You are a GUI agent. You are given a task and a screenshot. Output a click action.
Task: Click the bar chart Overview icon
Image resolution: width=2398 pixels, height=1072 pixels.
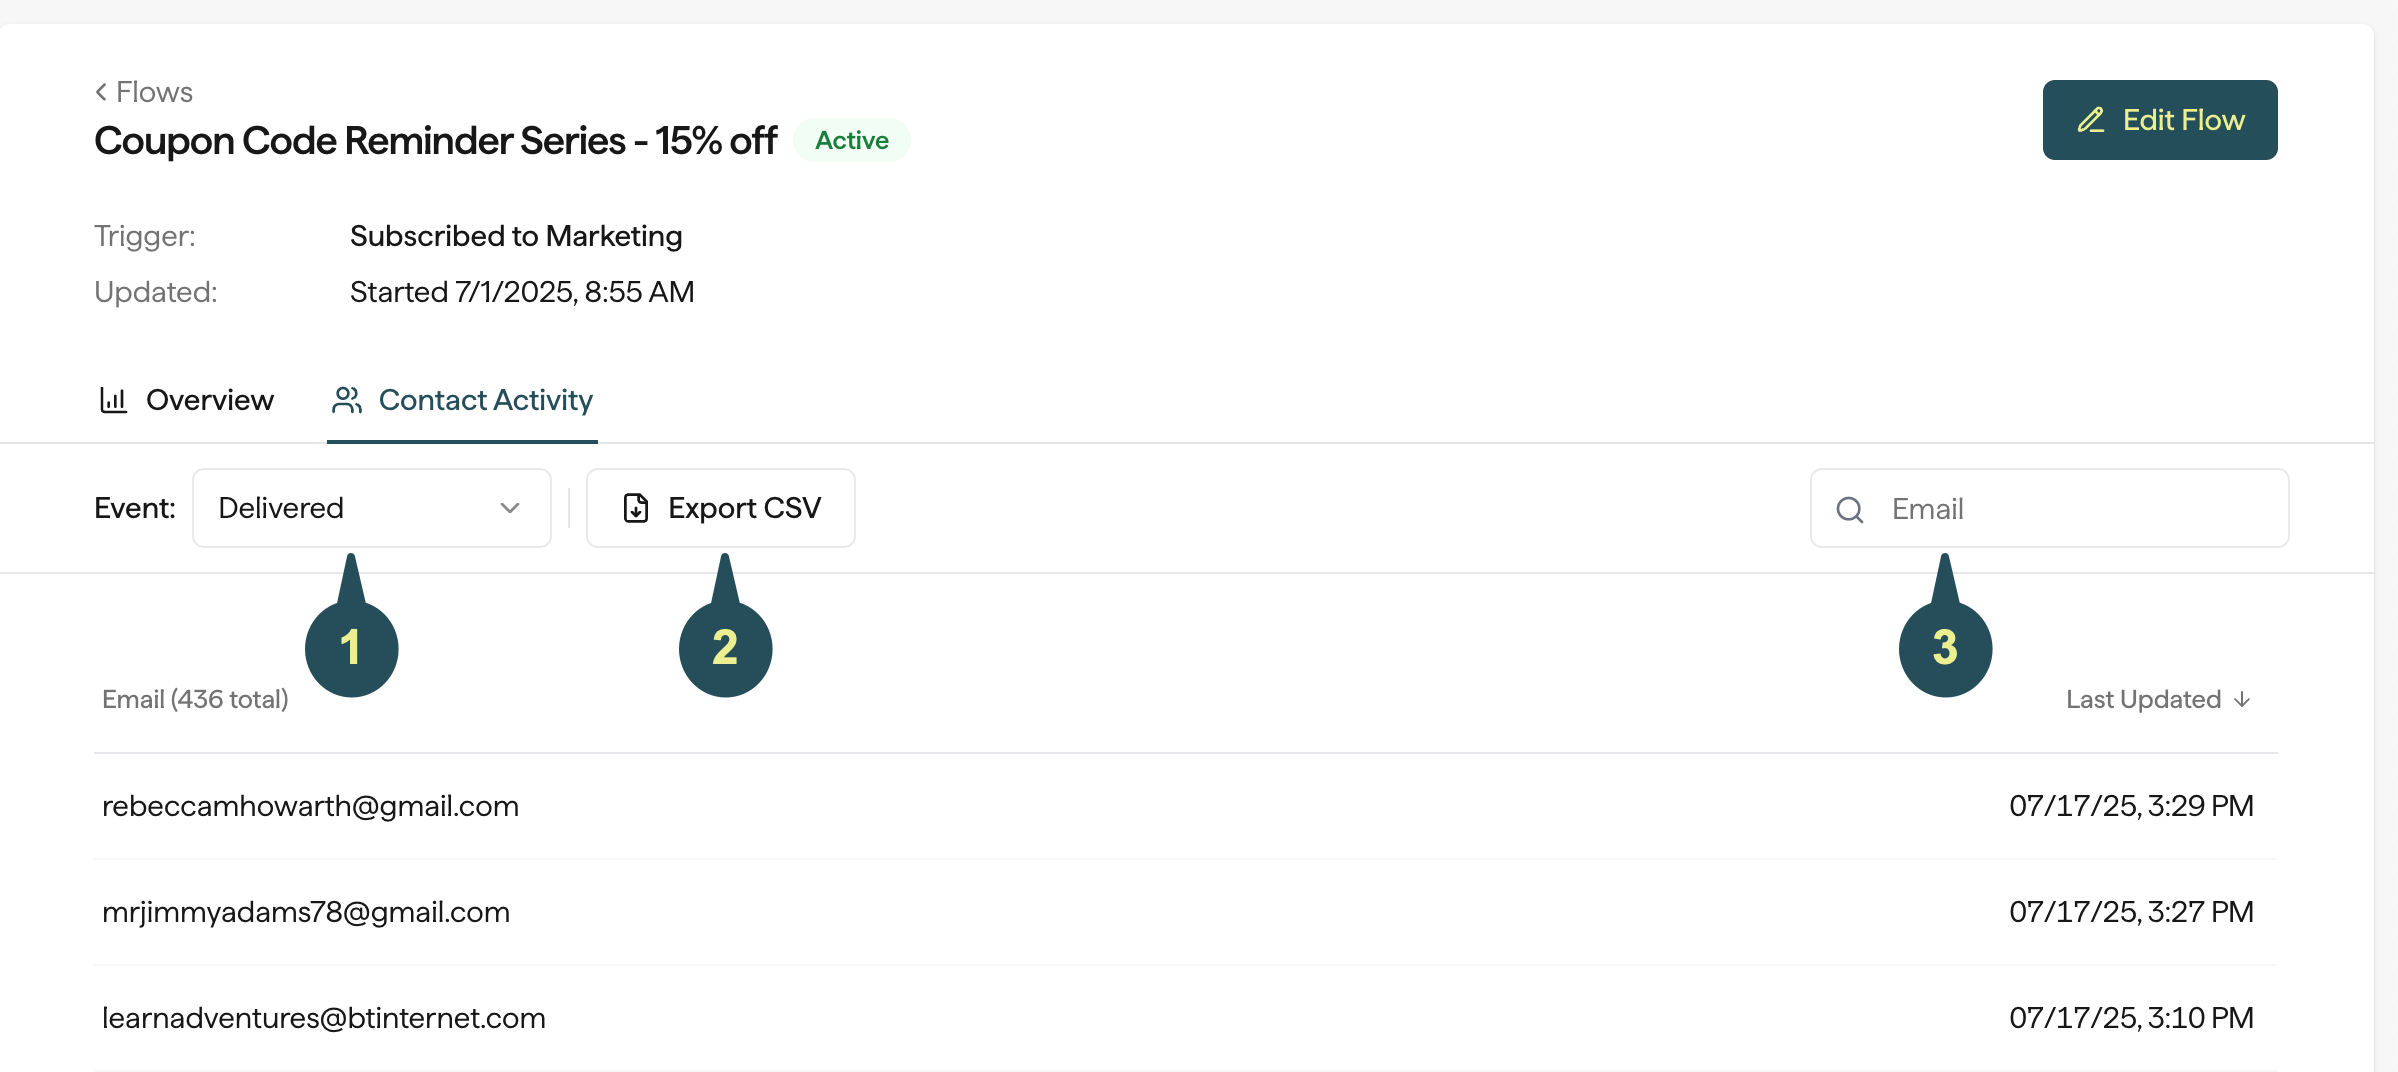click(x=113, y=400)
